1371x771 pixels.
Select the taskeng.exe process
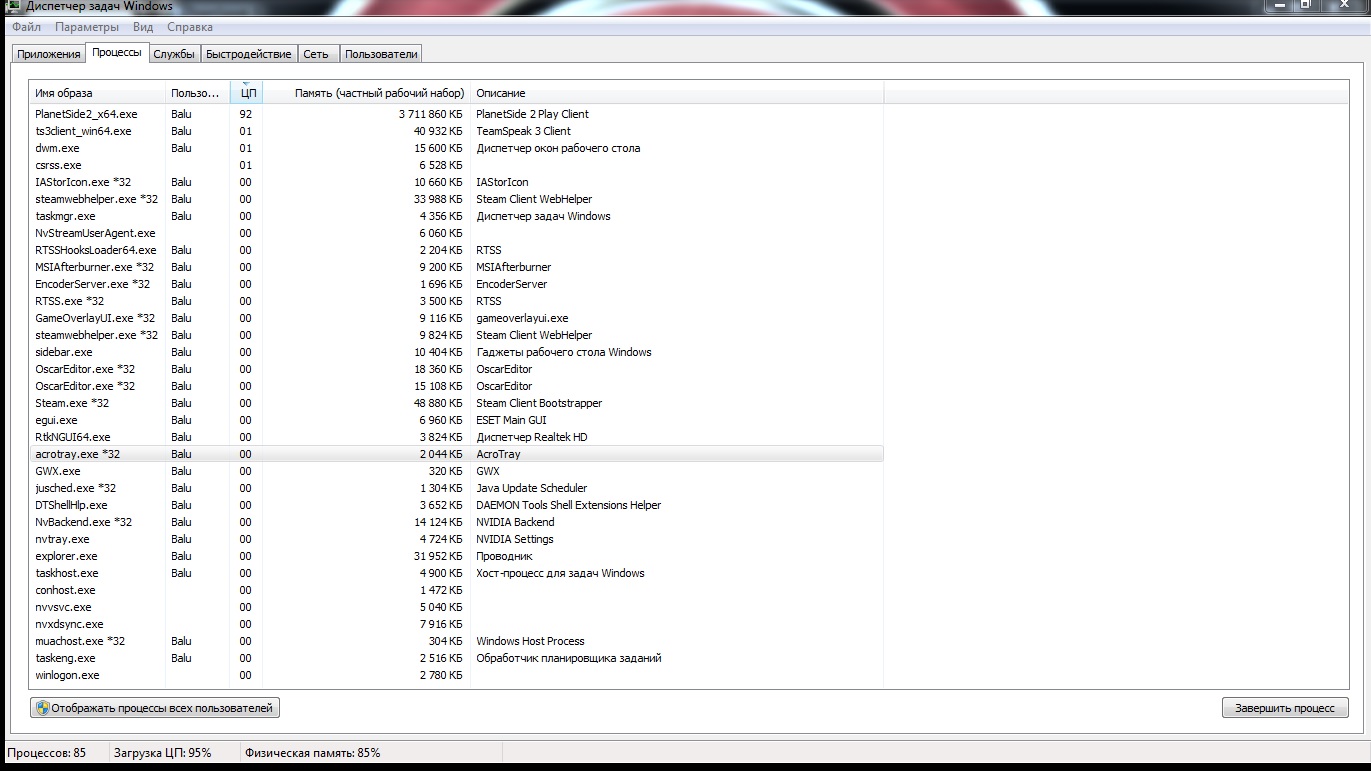pyautogui.click(x=457, y=658)
